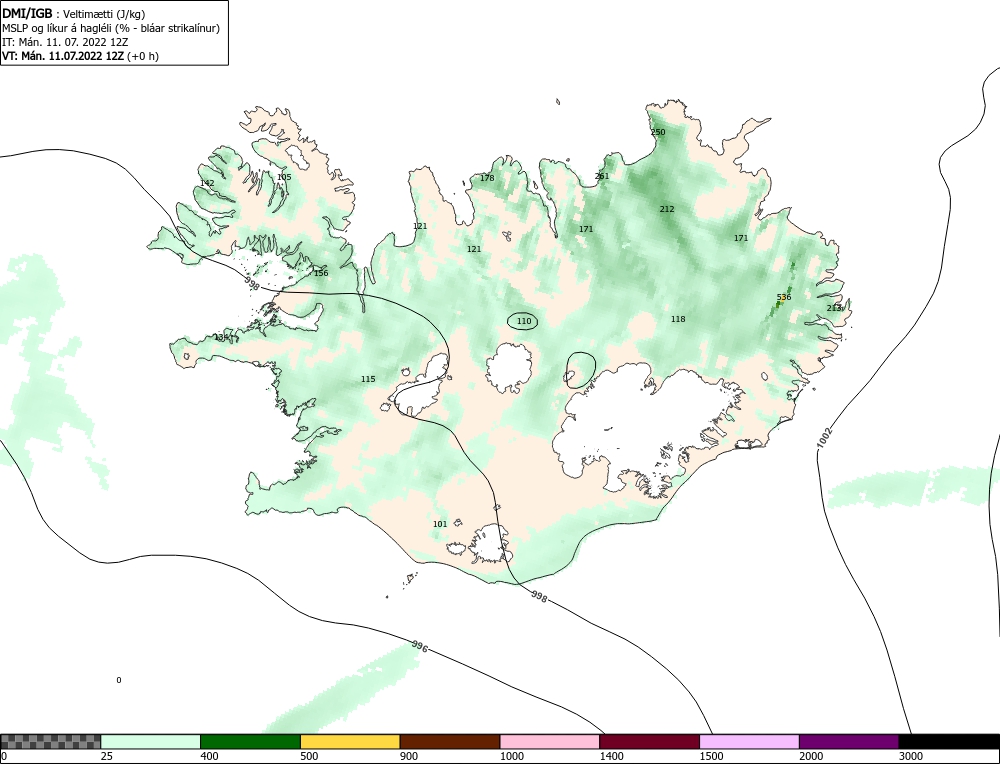Click the map value "142" in Westfjords
The image size is (1000, 764).
tap(207, 183)
